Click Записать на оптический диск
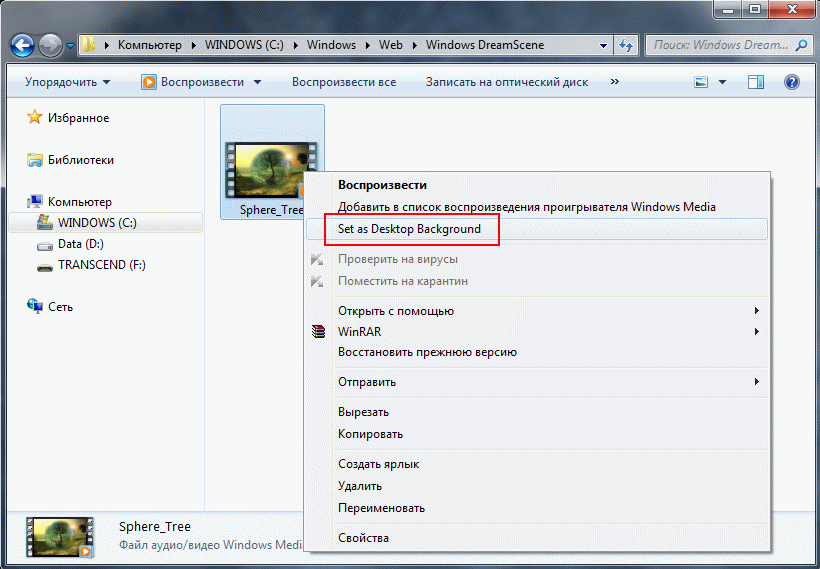The width and height of the screenshot is (820, 569). (x=507, y=82)
